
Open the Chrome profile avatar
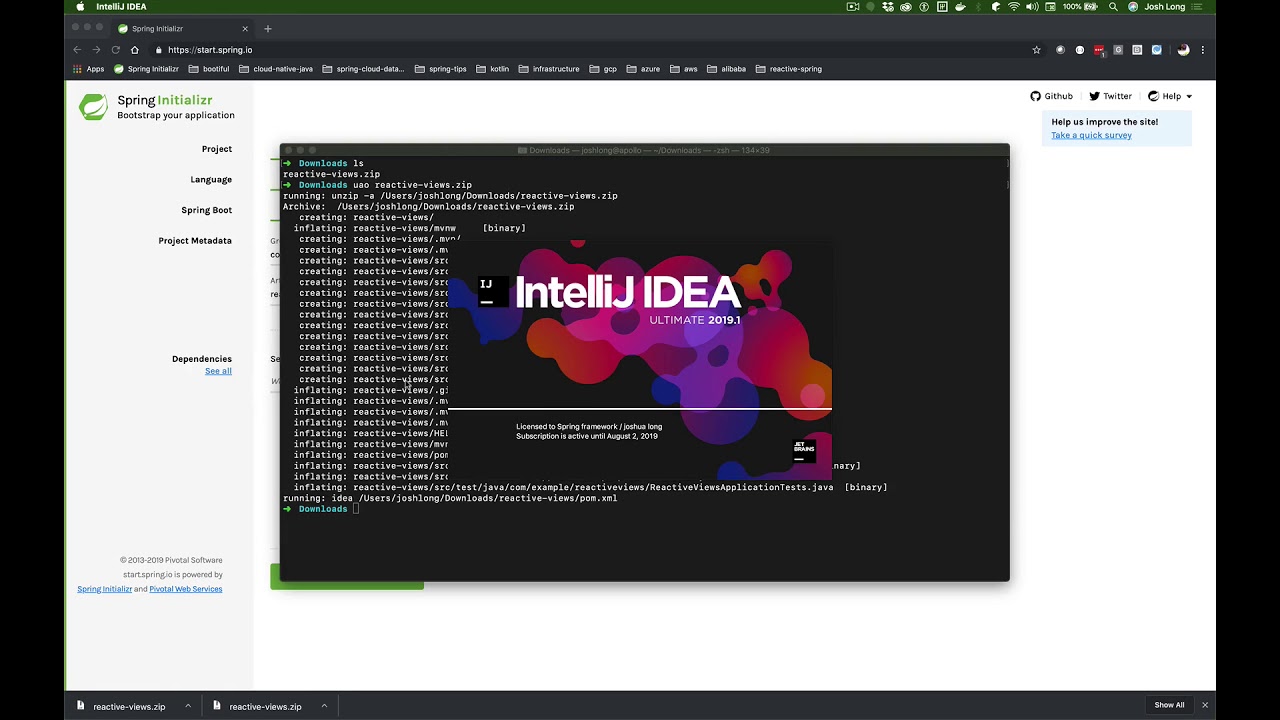pos(1183,50)
